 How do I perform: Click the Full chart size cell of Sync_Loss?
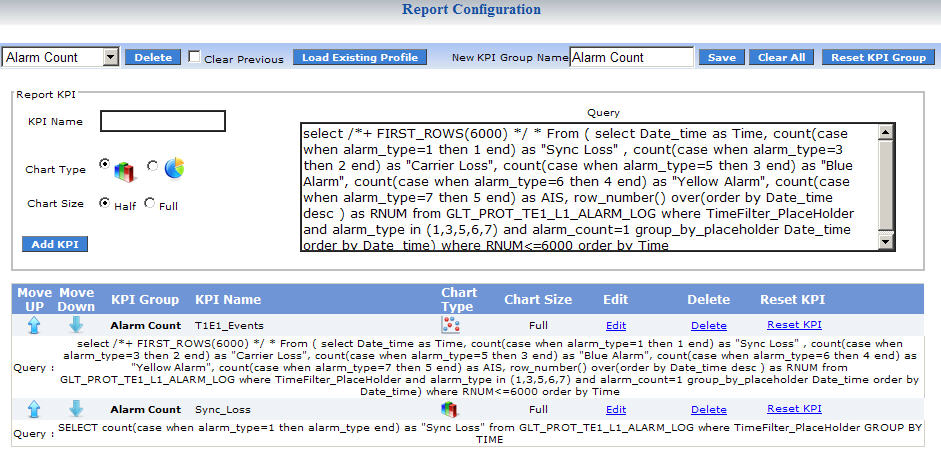point(538,409)
